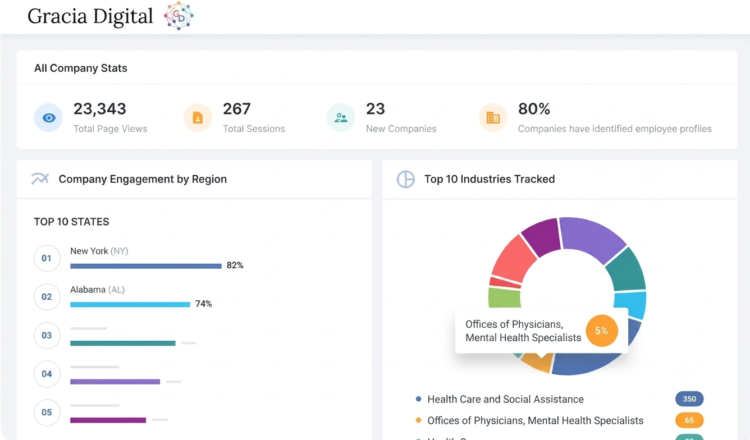This screenshot has height=440, width=750.
Task: Click the Gracia Digital title text
Action: pos(90,16)
